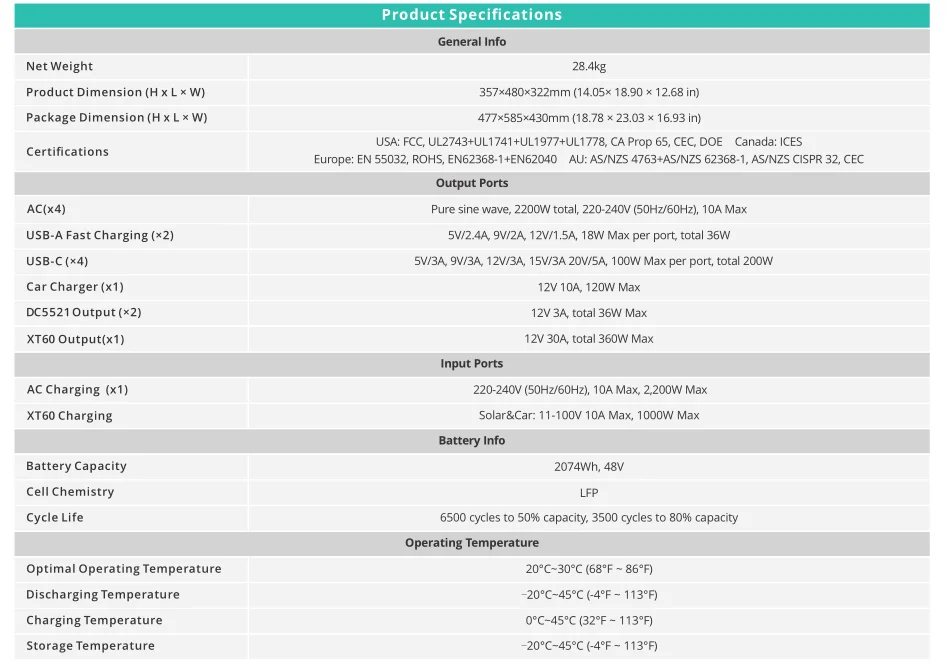The height and width of the screenshot is (671, 947).
Task: Click the Operating Temperature section header
Action: coord(472,543)
